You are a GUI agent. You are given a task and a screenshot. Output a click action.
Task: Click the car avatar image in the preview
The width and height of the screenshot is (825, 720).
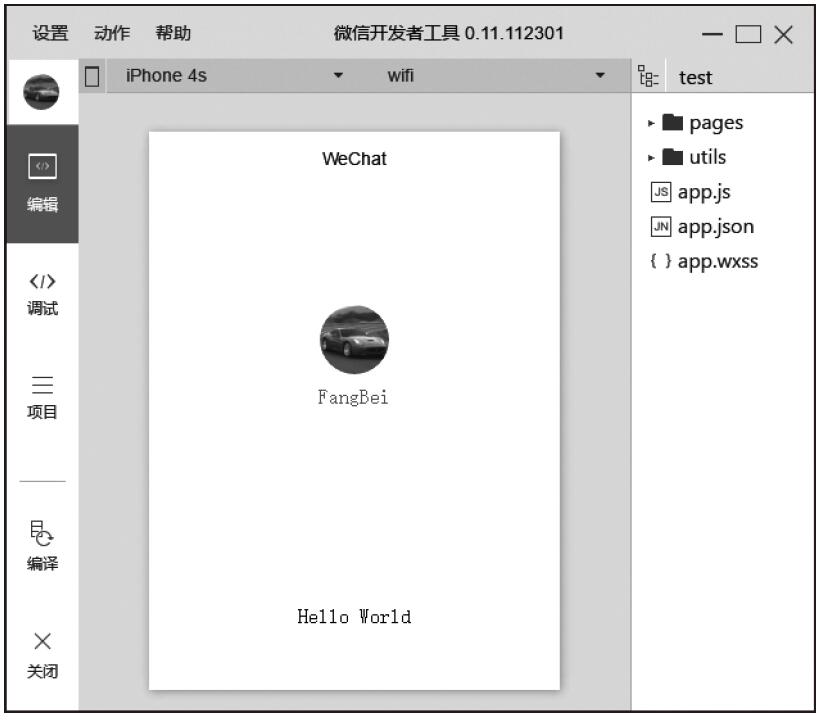[x=354, y=340]
